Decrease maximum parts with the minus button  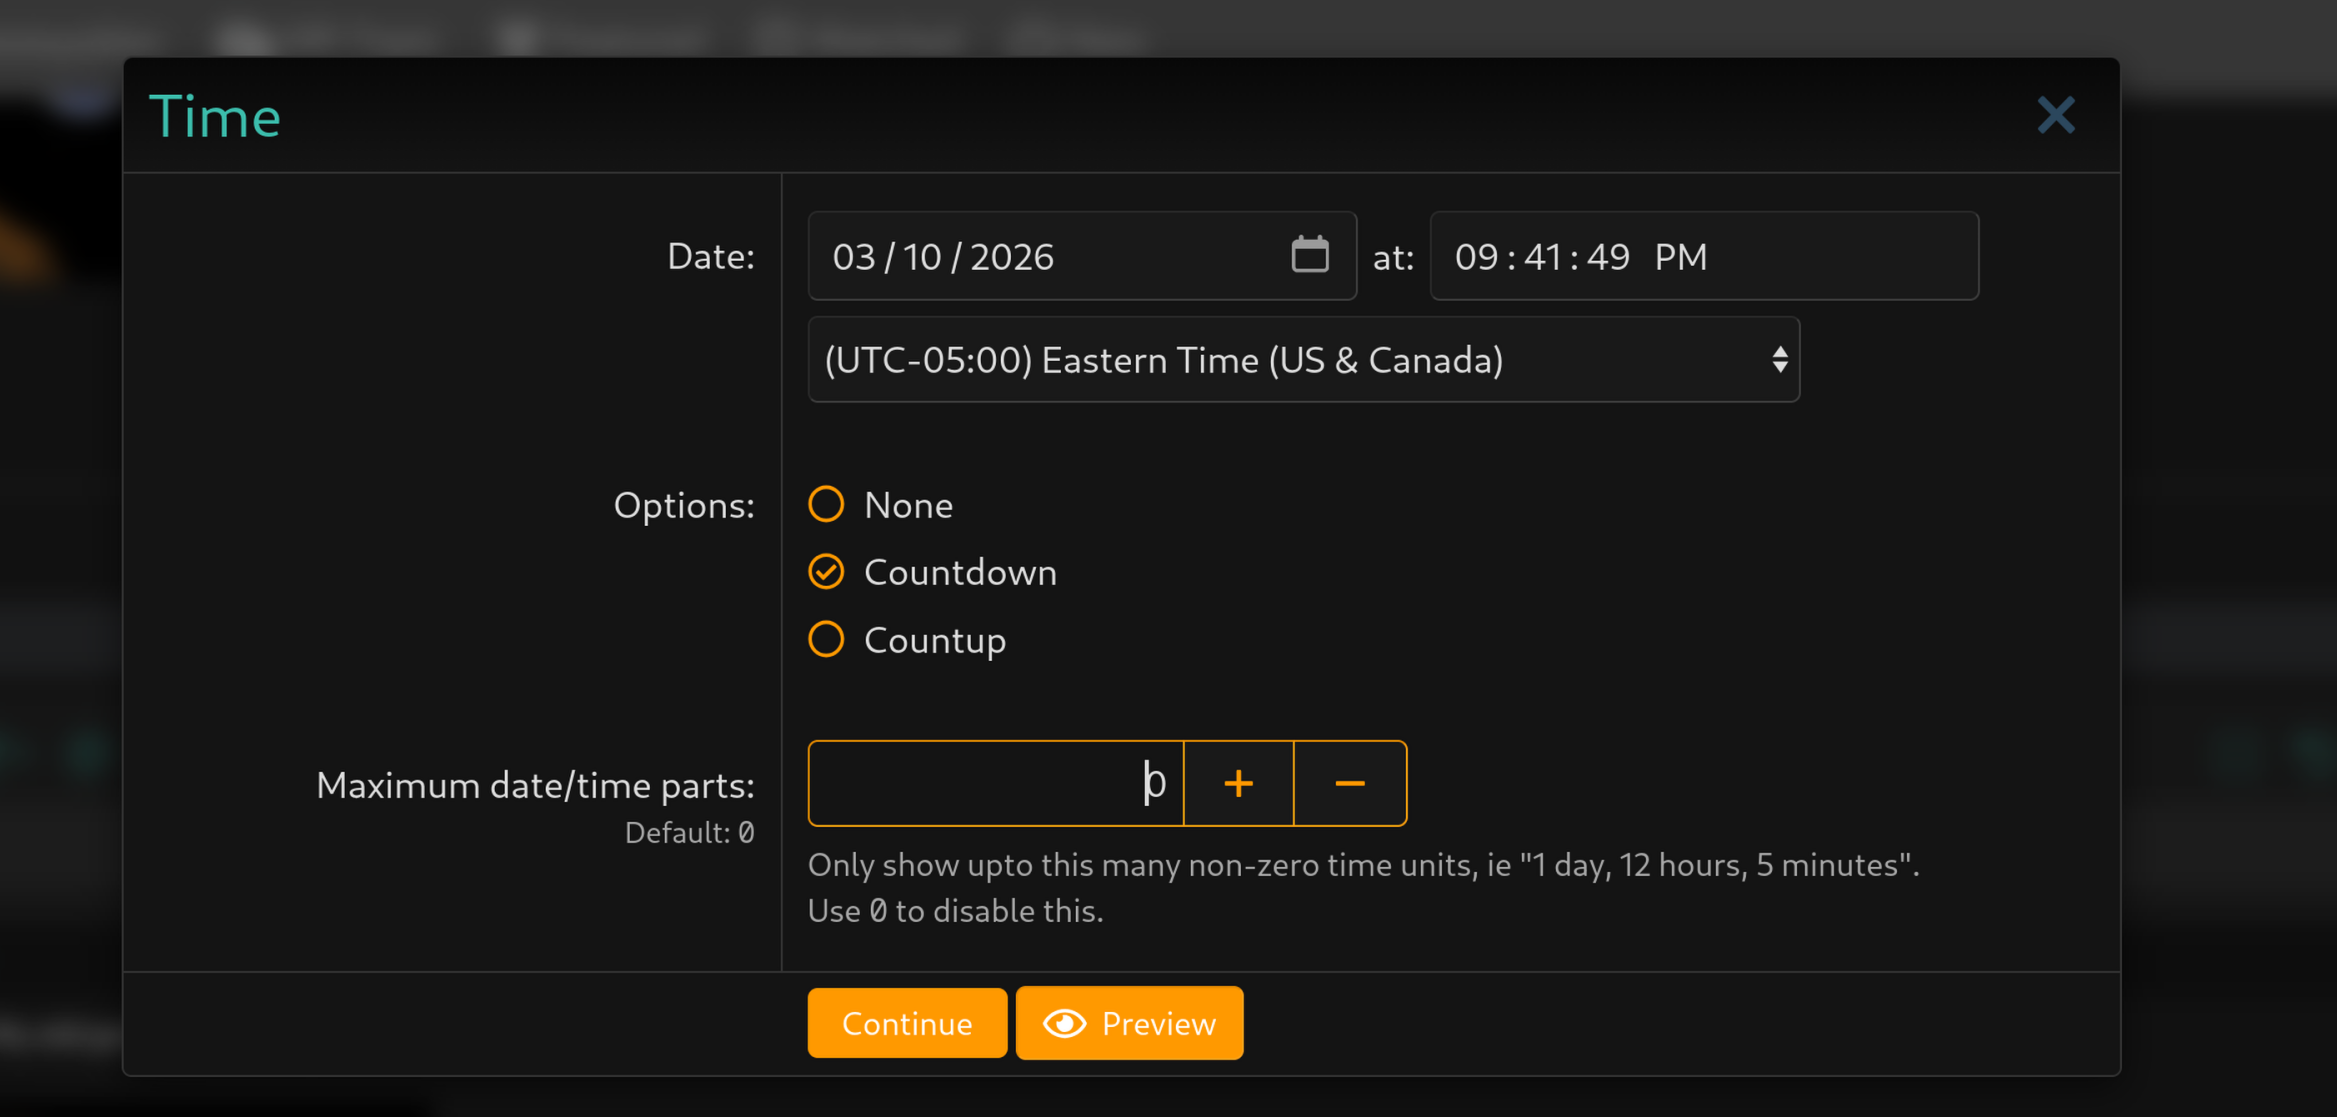(x=1349, y=783)
